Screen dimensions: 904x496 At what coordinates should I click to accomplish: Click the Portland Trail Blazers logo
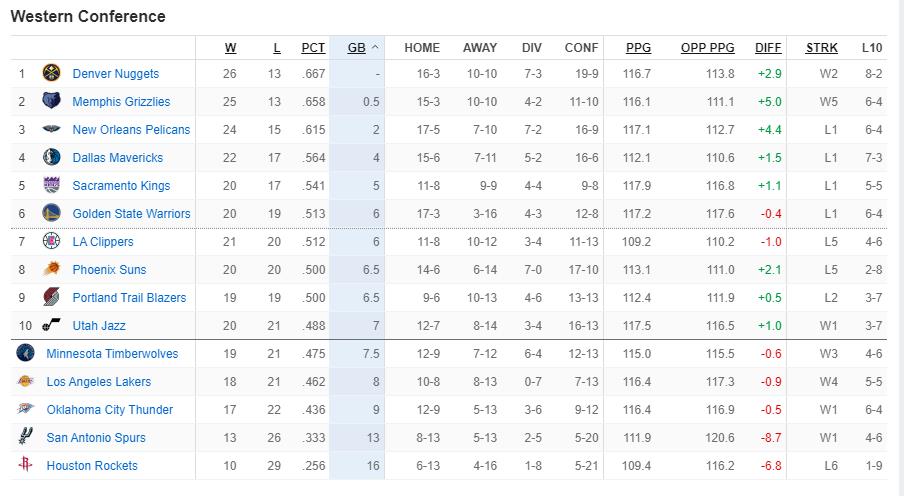51,298
